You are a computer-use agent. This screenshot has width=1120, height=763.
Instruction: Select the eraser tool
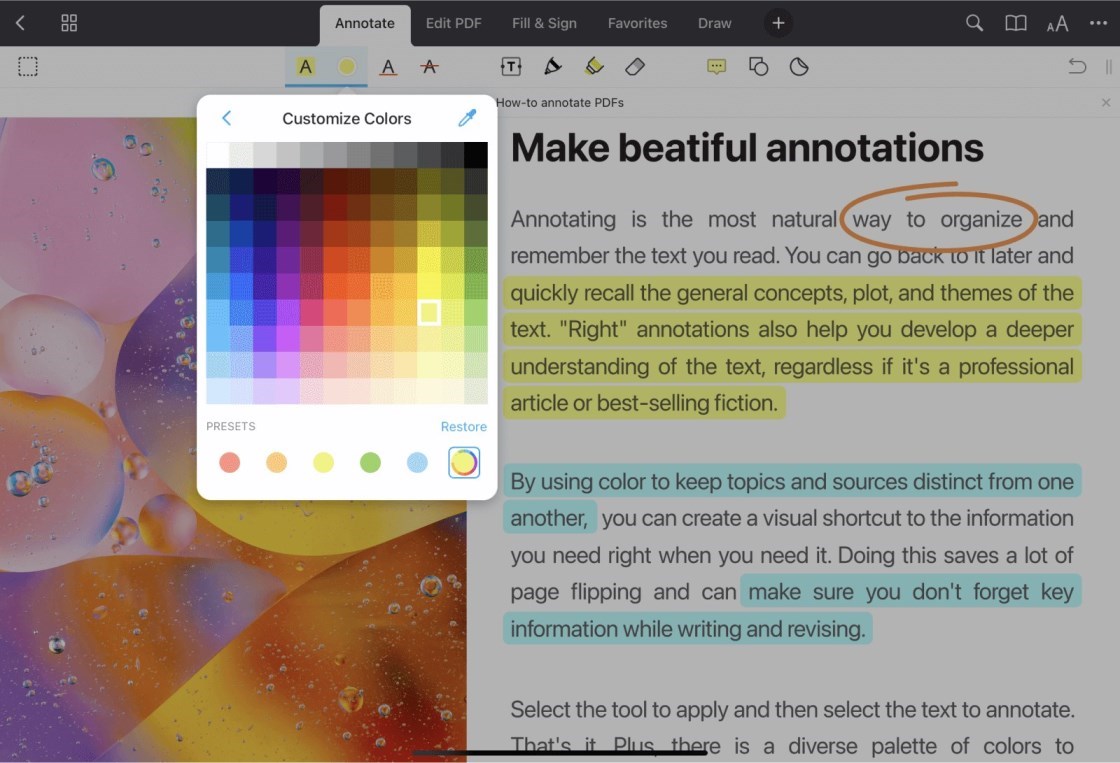click(x=635, y=67)
